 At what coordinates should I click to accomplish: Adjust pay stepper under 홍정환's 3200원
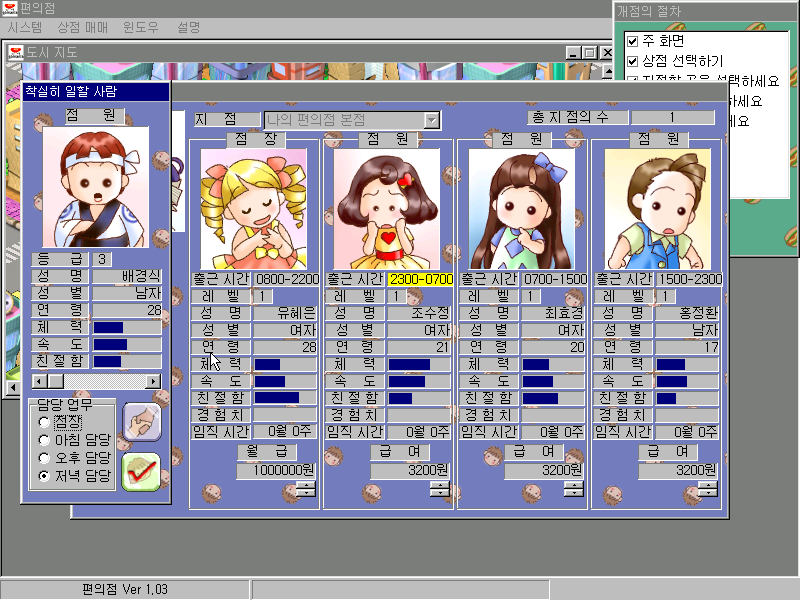pyautogui.click(x=708, y=490)
